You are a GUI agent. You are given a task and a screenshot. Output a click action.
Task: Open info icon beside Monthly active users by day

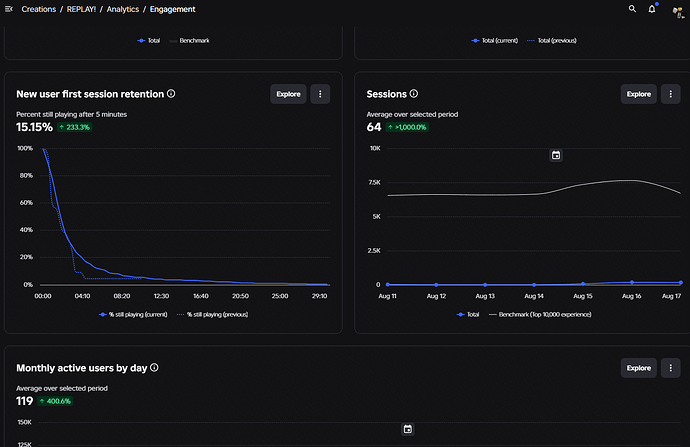coord(154,367)
